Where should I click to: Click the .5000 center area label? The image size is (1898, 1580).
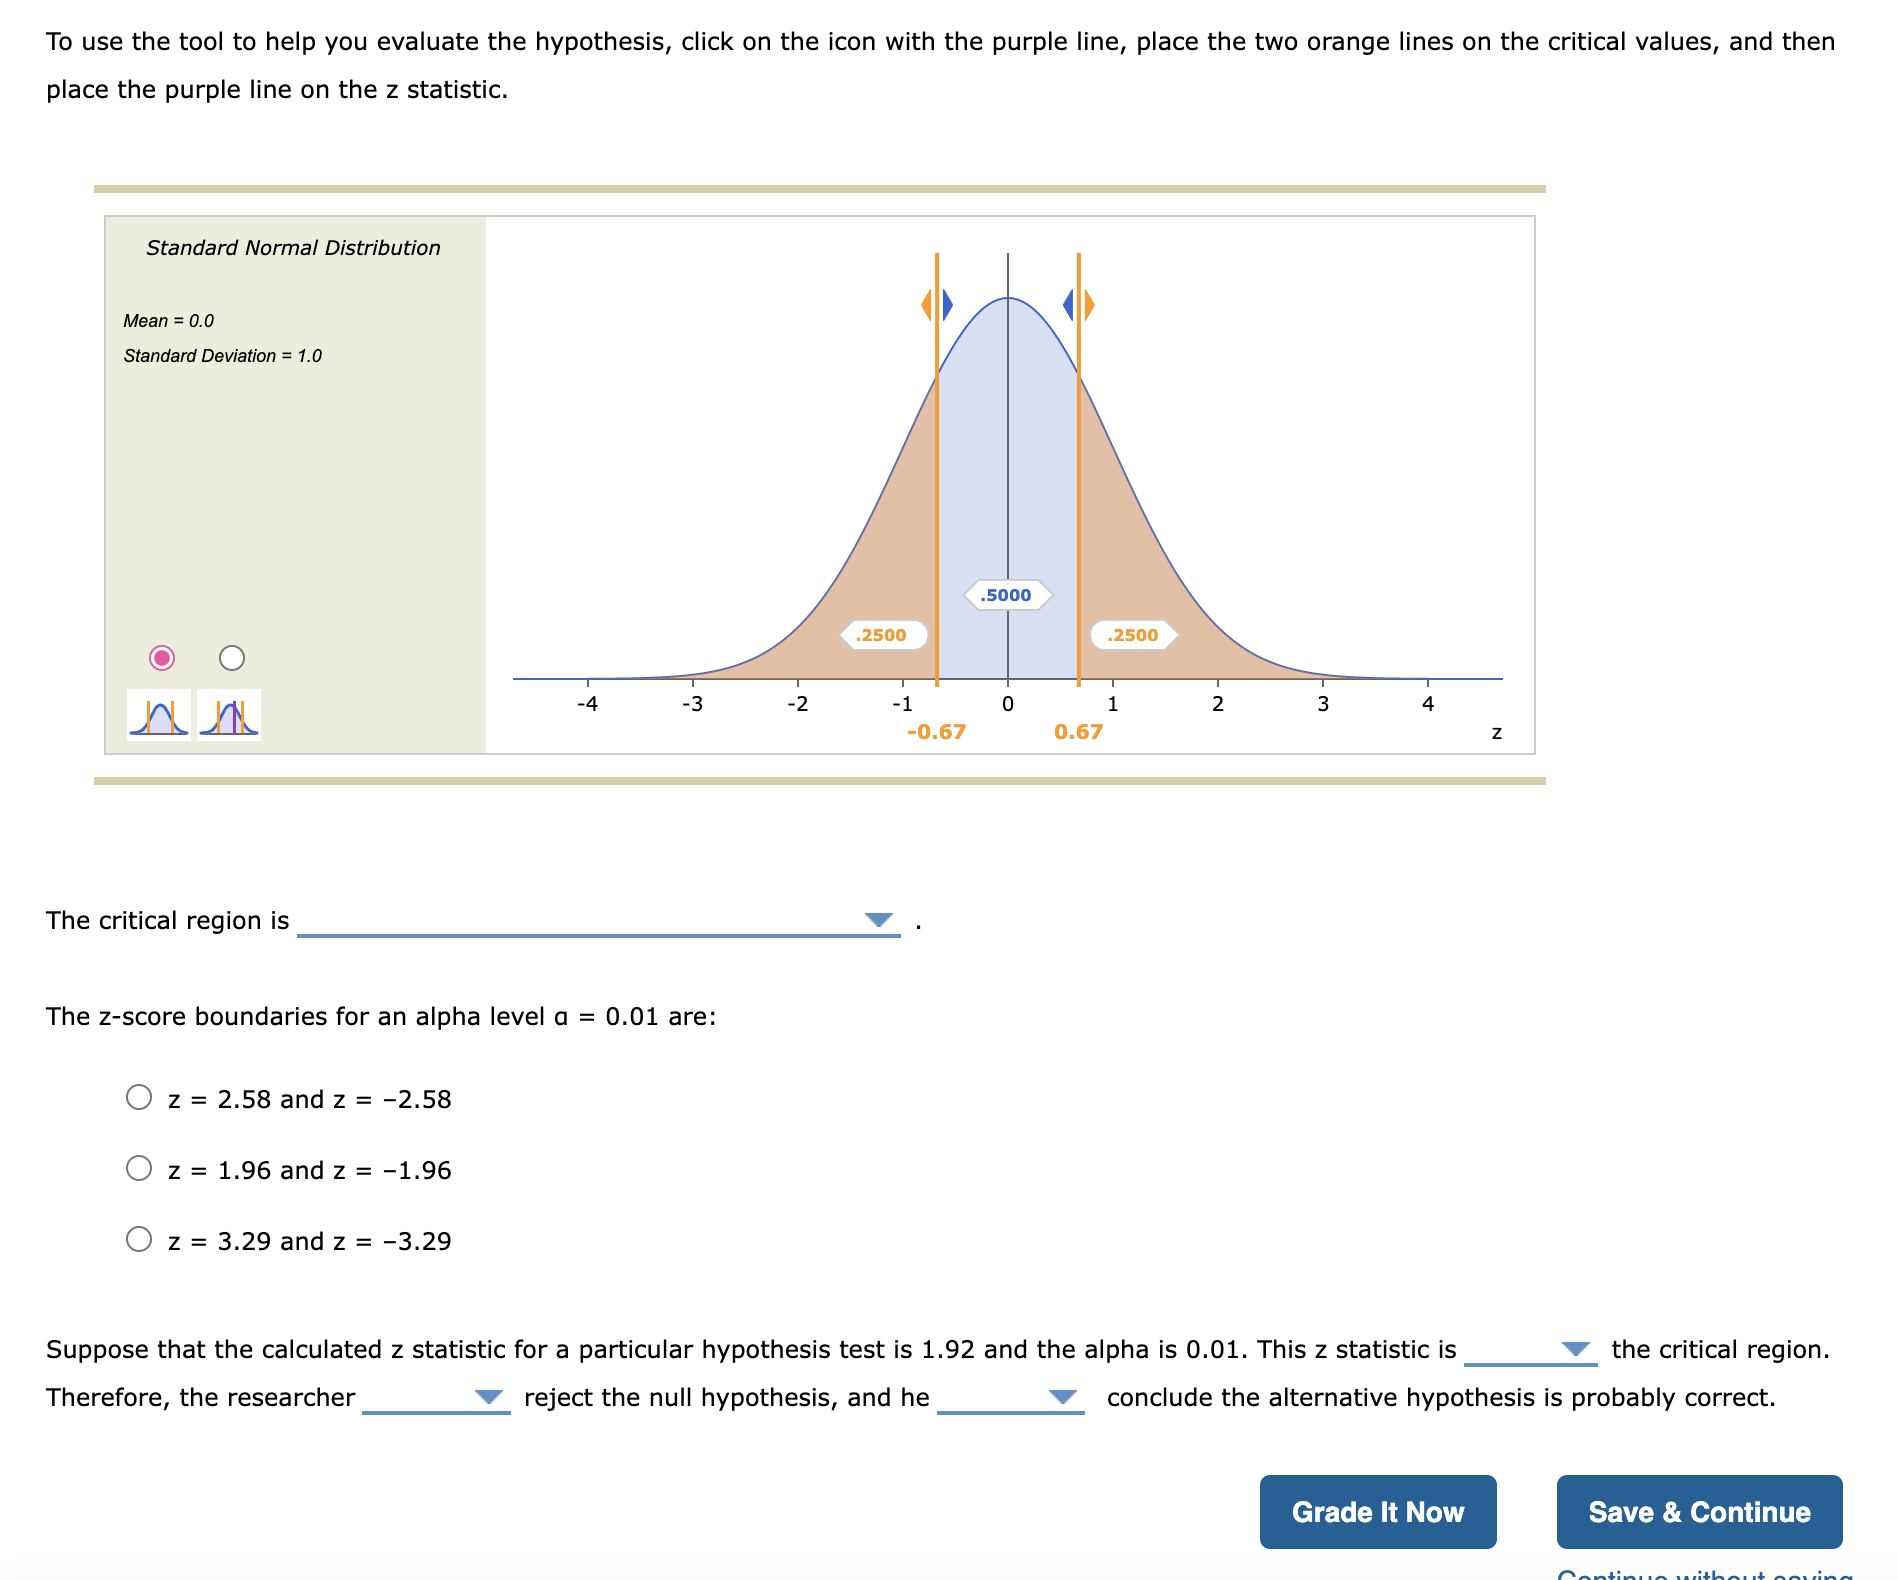pos(1006,595)
